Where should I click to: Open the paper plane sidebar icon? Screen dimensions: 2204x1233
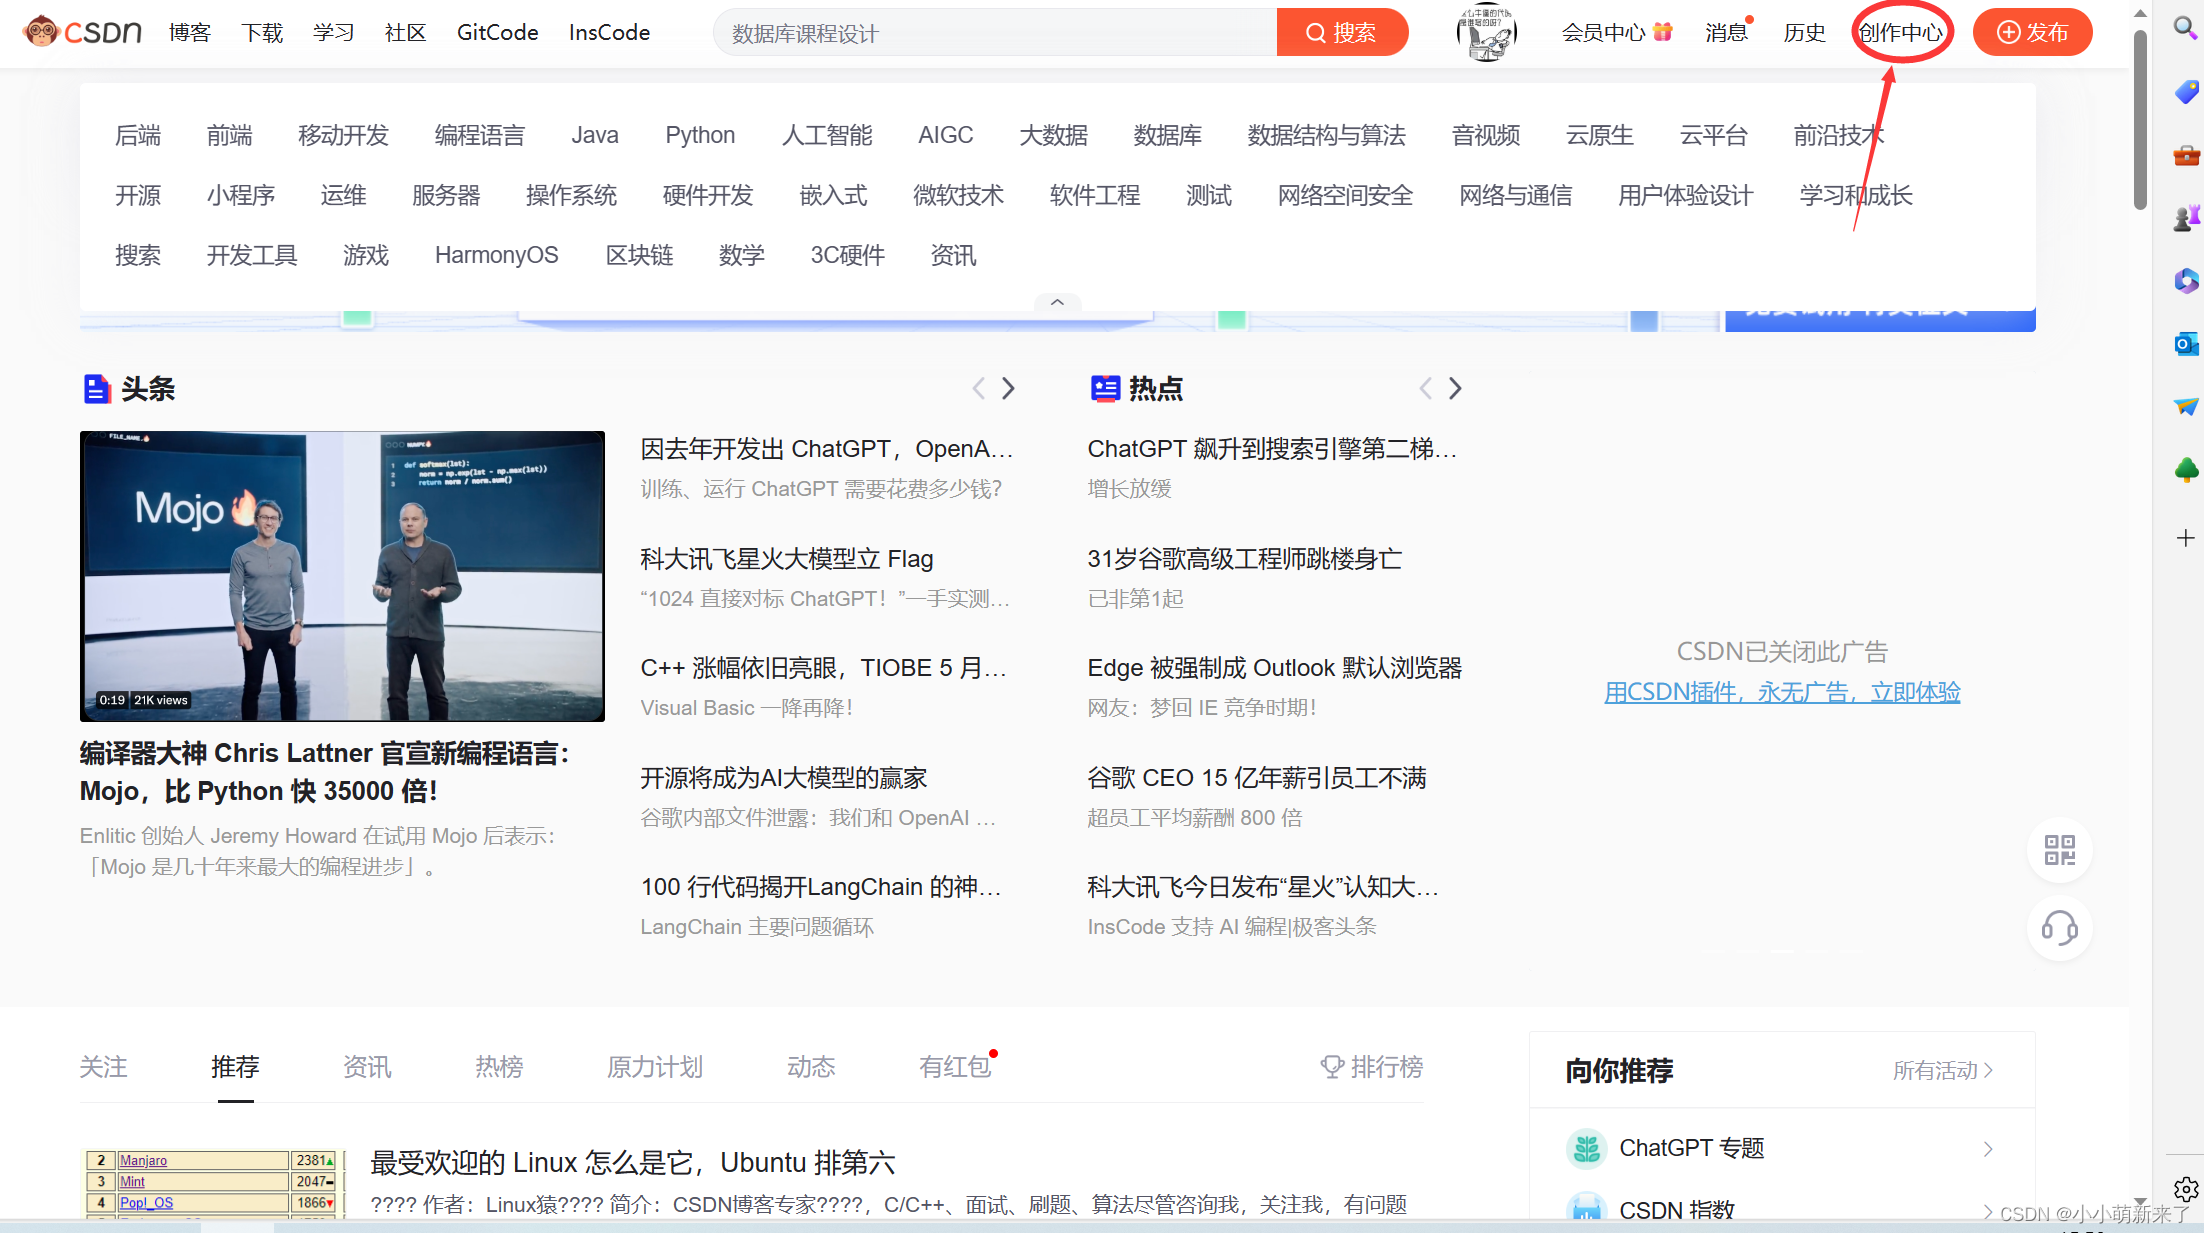click(2186, 406)
